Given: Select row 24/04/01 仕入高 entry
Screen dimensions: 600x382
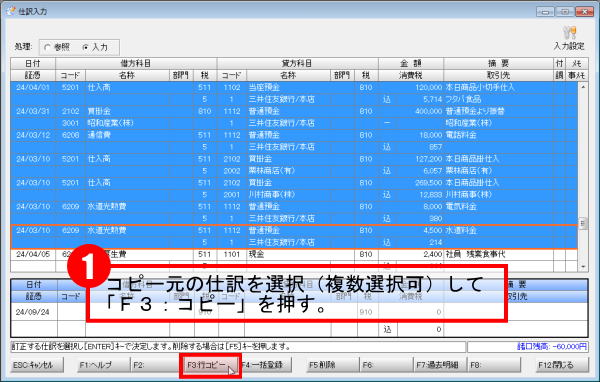Looking at the screenshot, I should click(293, 93).
